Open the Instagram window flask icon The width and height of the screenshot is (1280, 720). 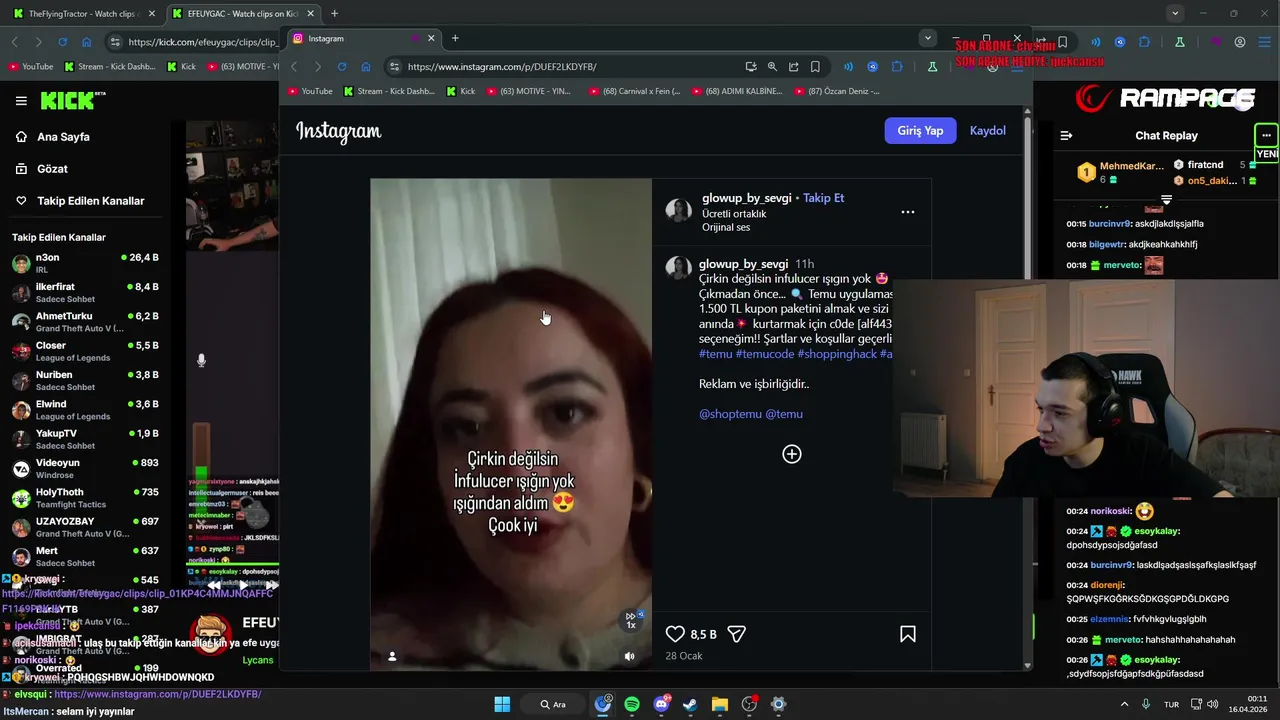(x=932, y=67)
